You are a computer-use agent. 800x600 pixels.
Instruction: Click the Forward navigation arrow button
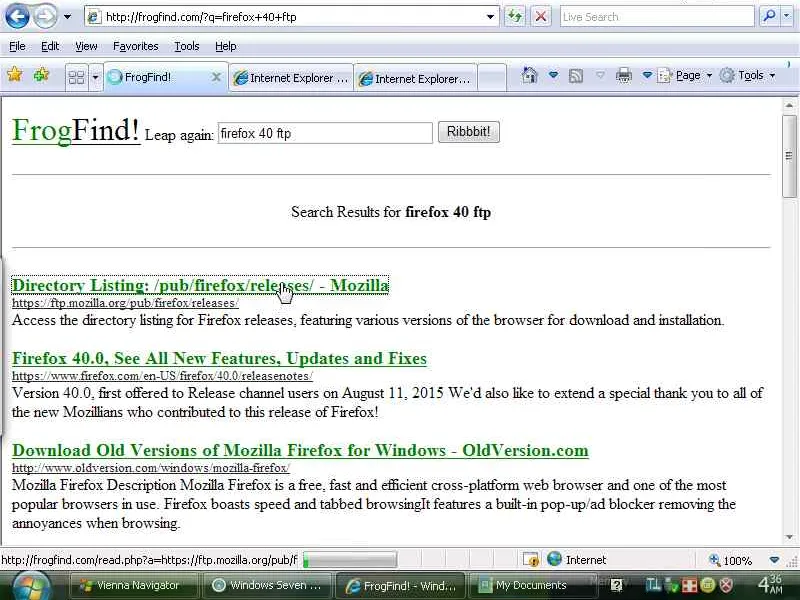[45, 16]
